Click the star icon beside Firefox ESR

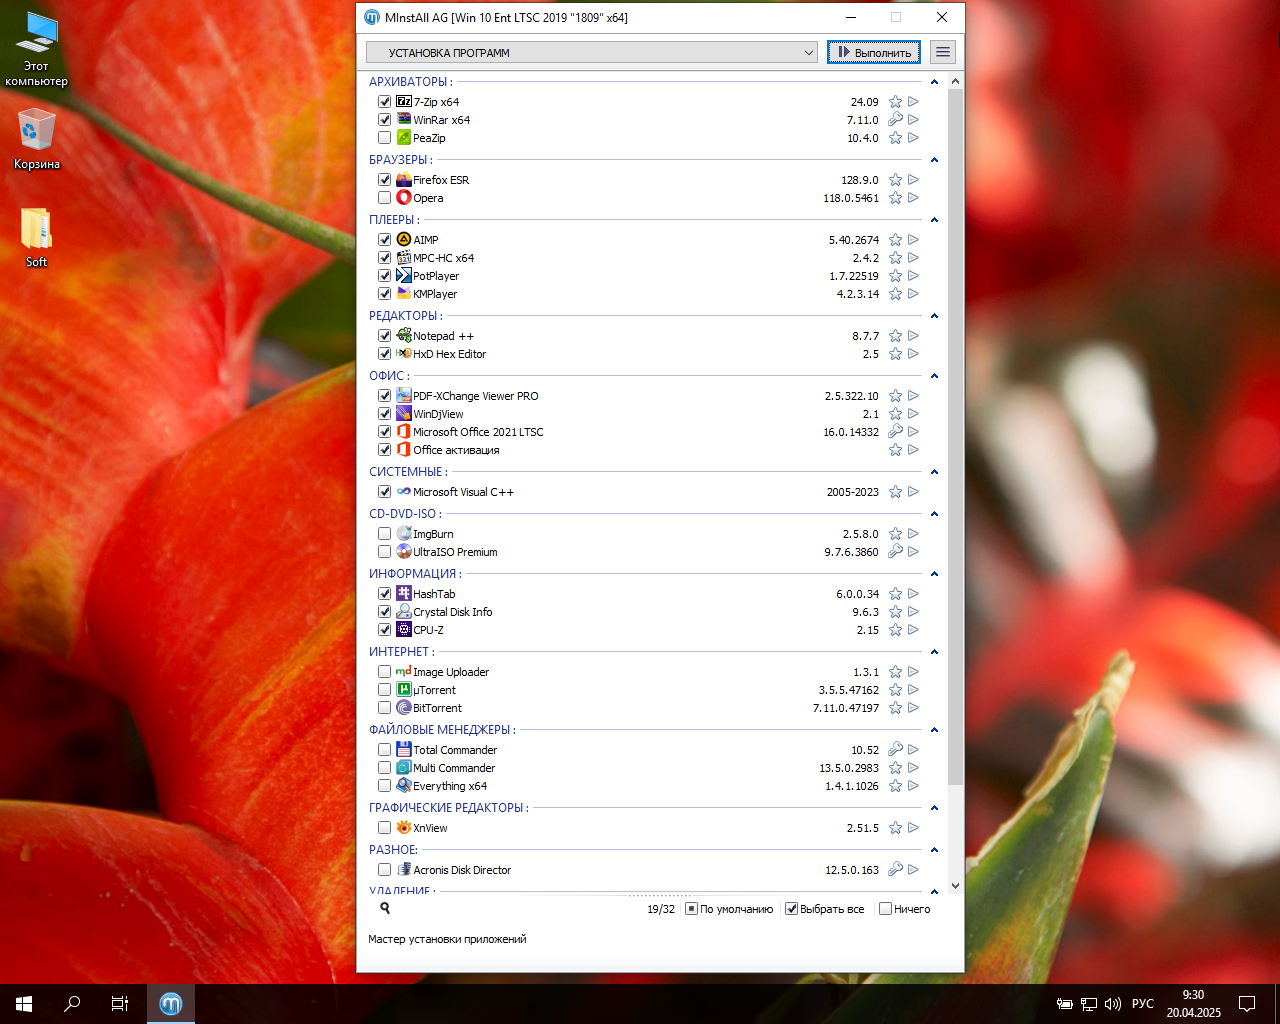coord(895,180)
